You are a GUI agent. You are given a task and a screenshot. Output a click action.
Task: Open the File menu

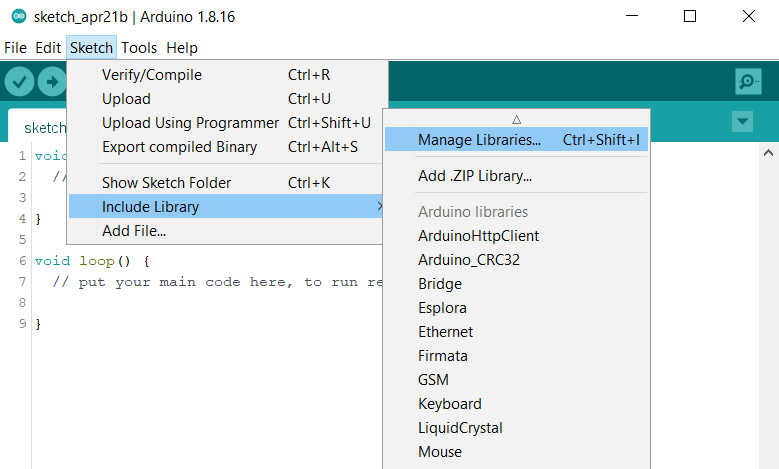15,48
